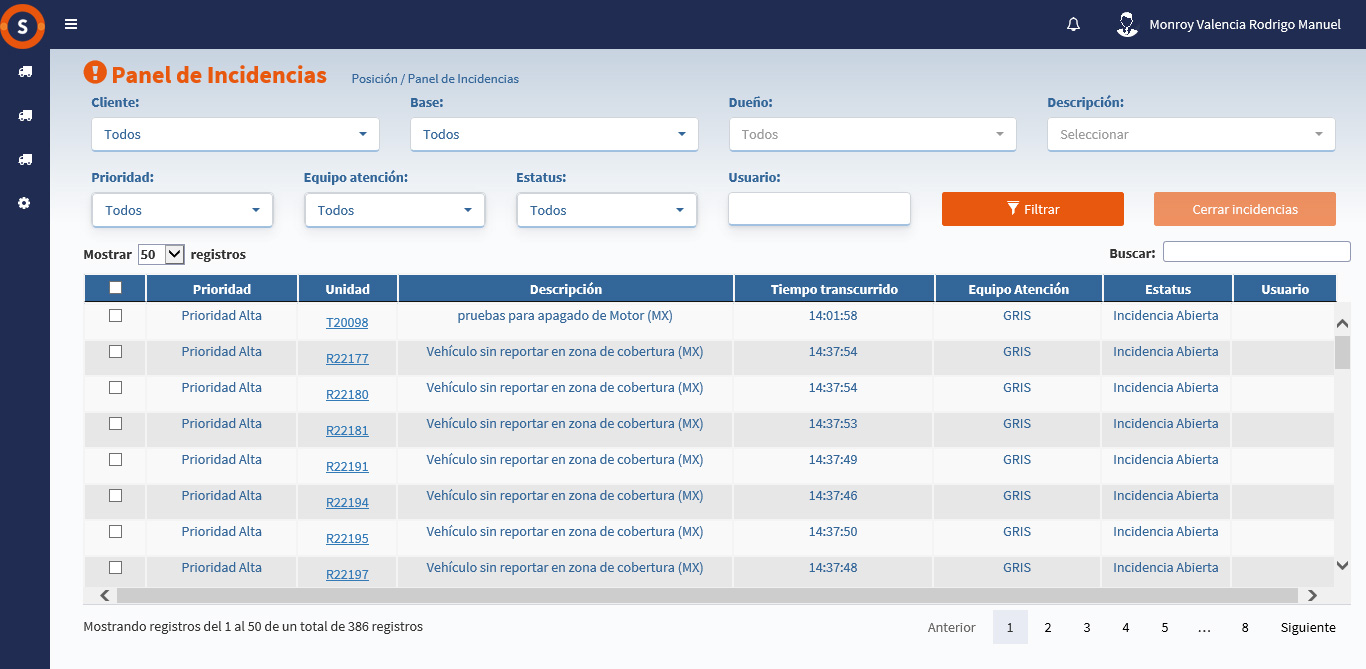Image resolution: width=1366 pixels, height=669 pixels.
Task: Select the checkbox for unit T20098
Action: pyautogui.click(x=115, y=315)
